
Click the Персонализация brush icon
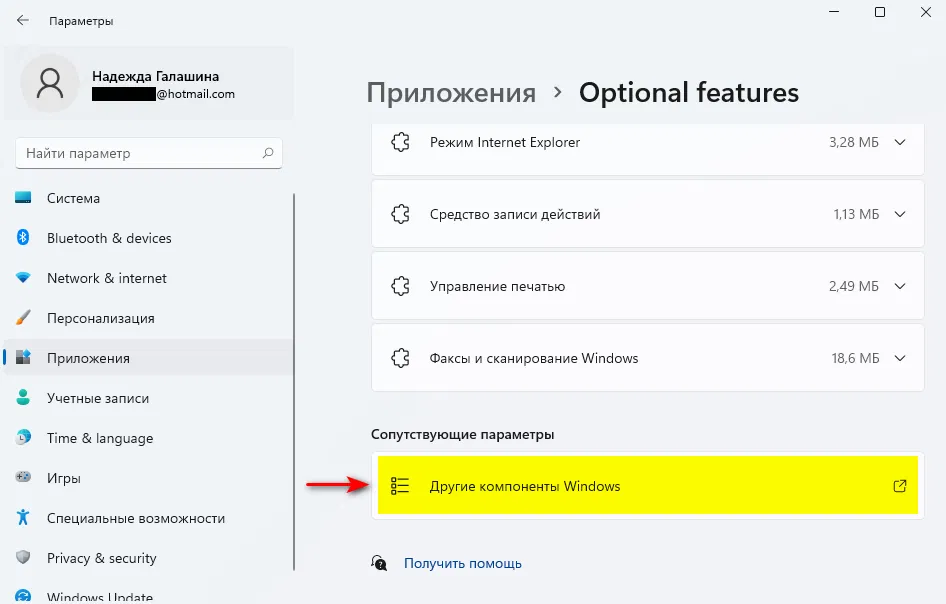23,318
